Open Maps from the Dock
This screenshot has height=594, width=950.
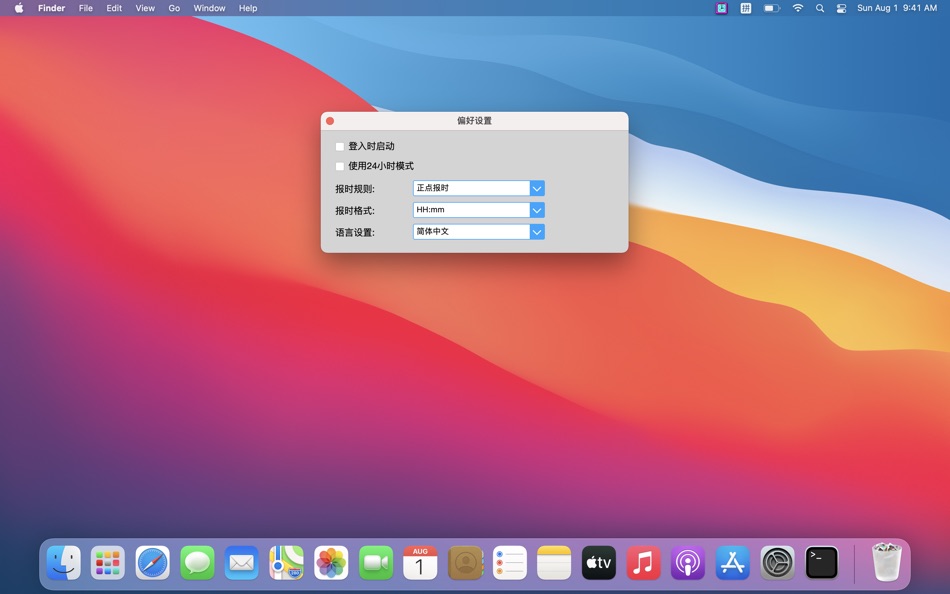[x=287, y=563]
